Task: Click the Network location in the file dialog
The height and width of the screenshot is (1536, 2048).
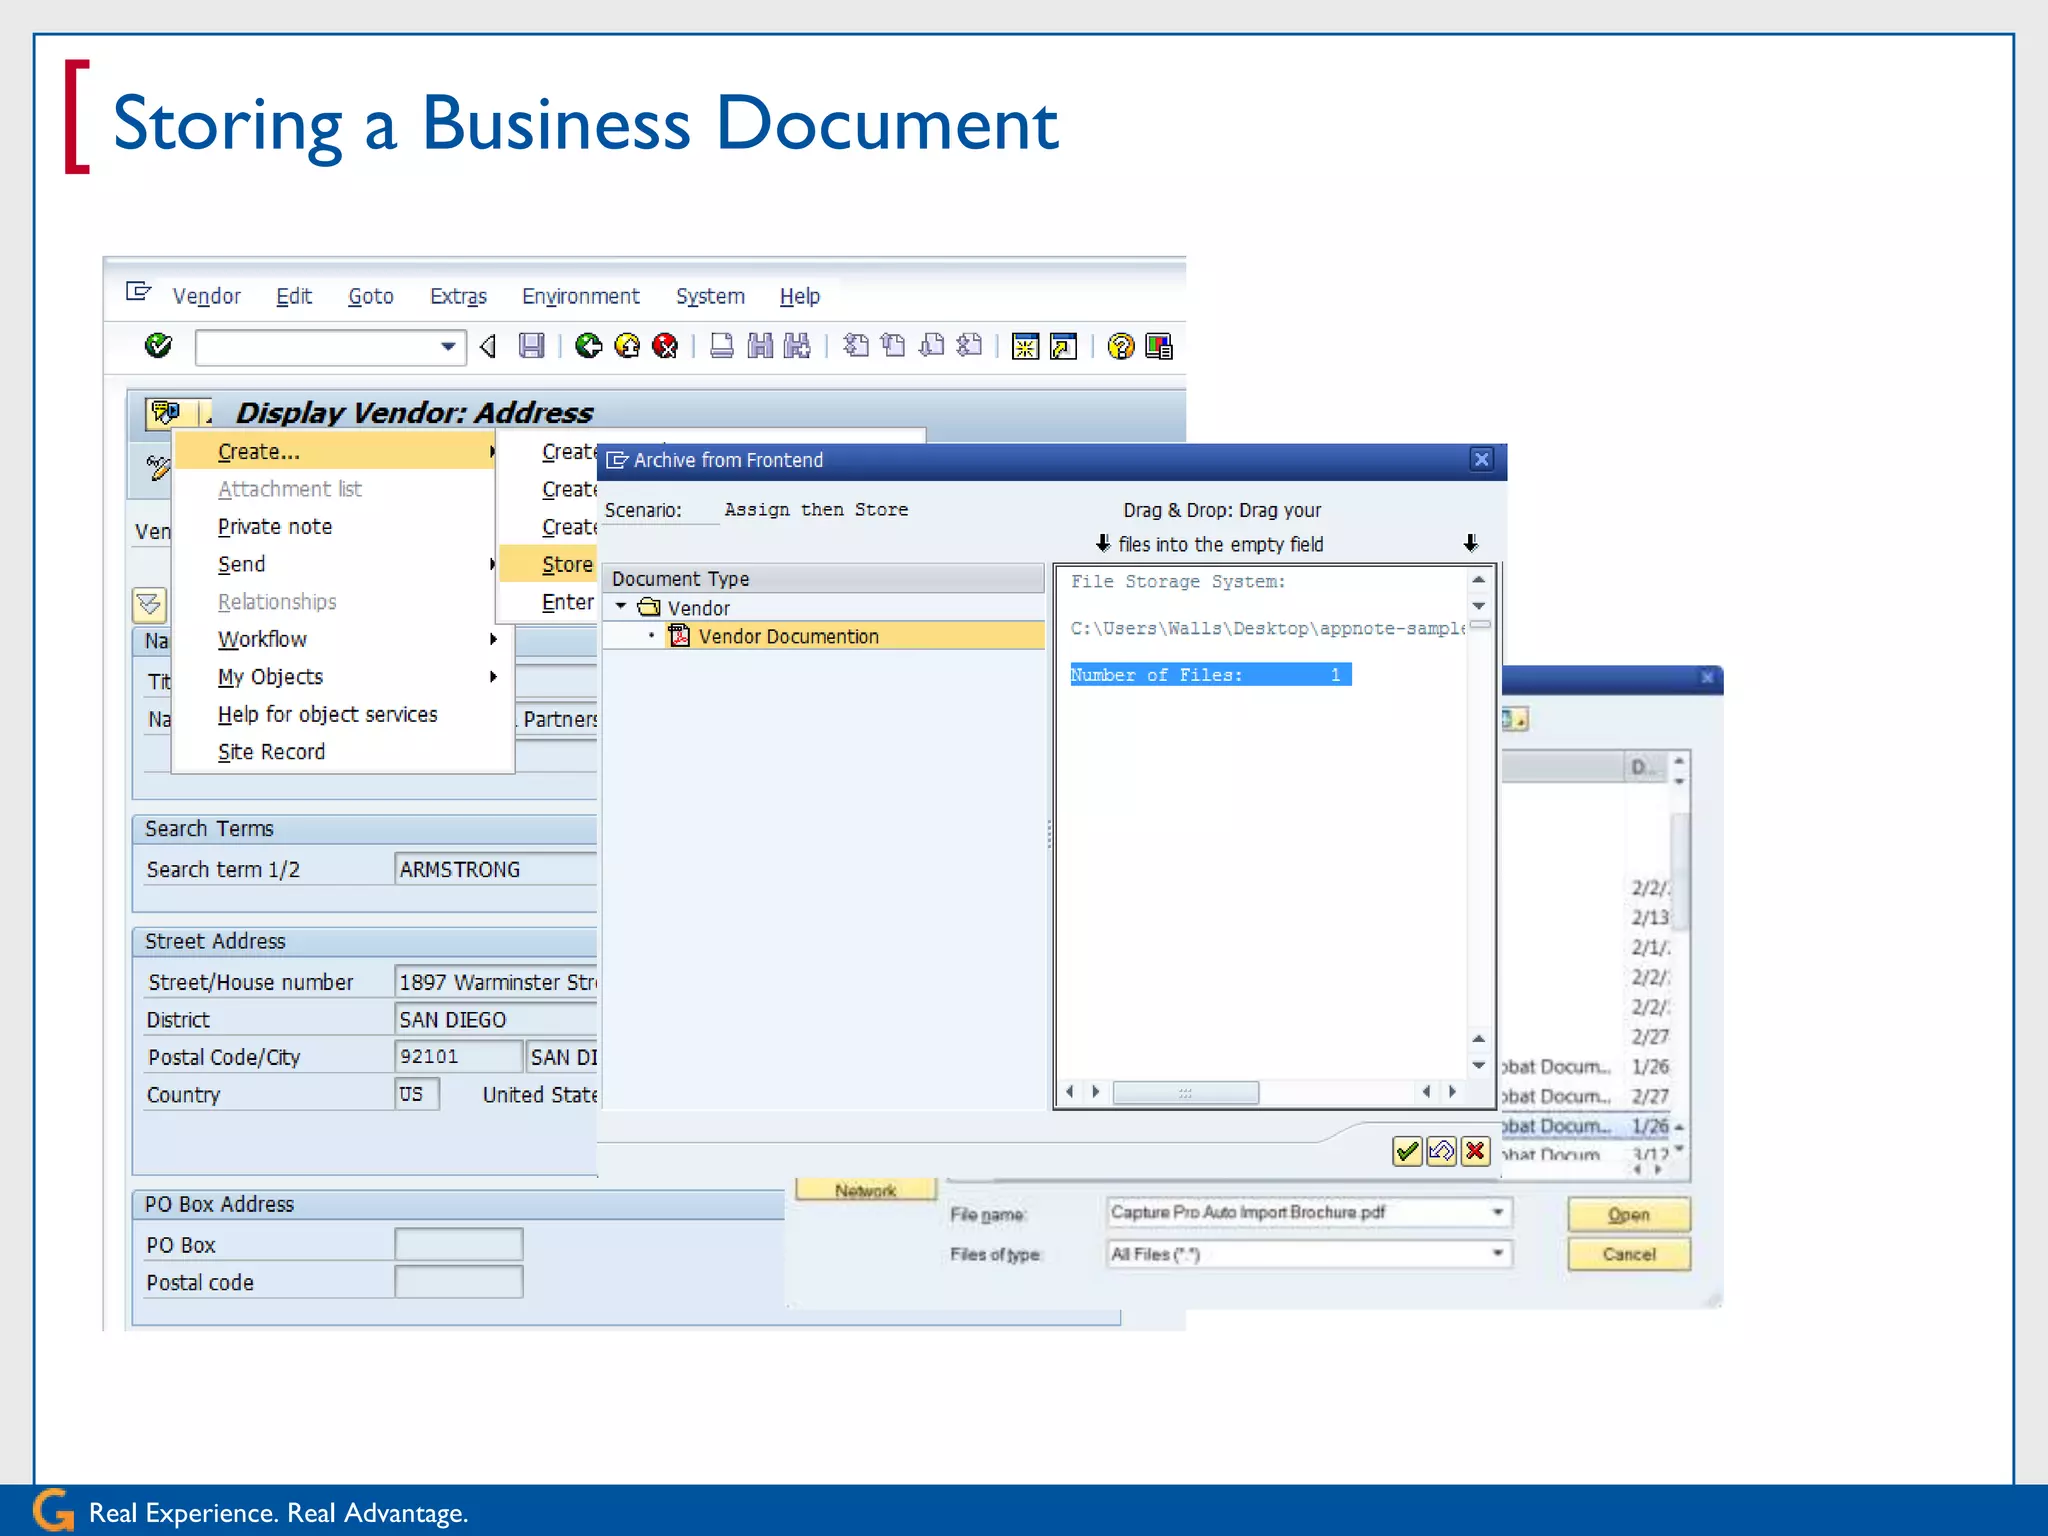Action: (866, 1190)
